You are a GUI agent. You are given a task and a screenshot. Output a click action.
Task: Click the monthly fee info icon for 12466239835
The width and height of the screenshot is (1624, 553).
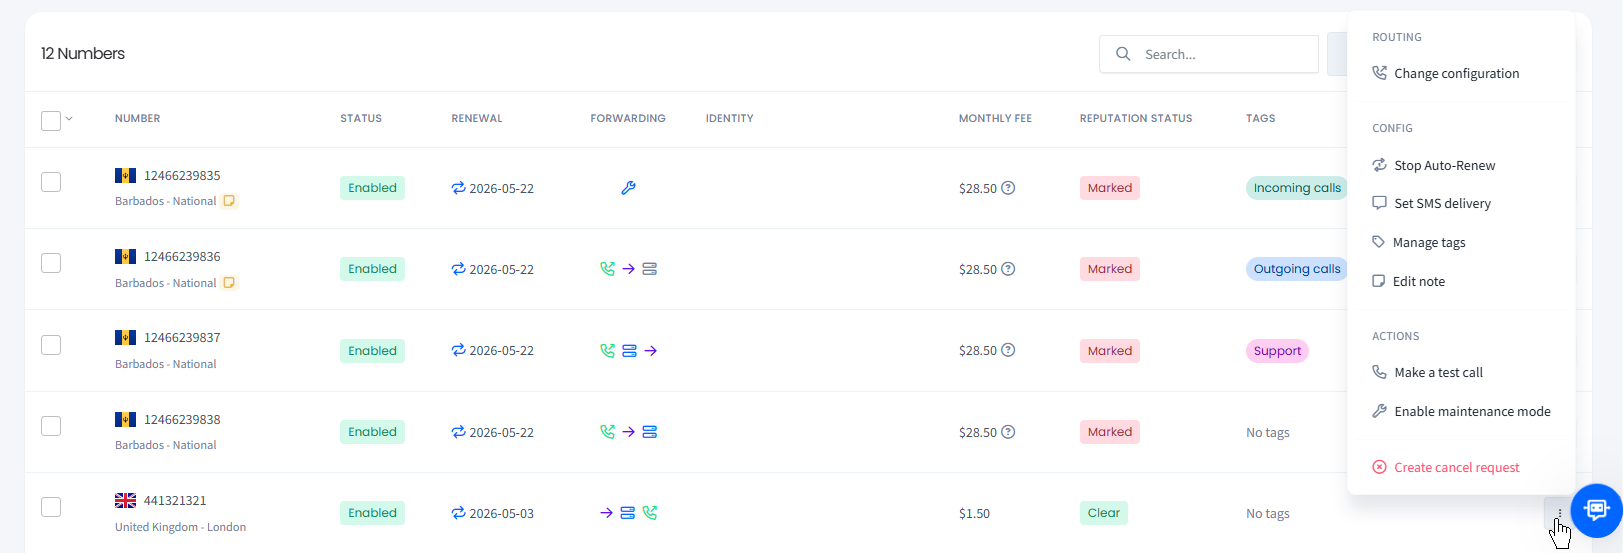pyautogui.click(x=1008, y=188)
